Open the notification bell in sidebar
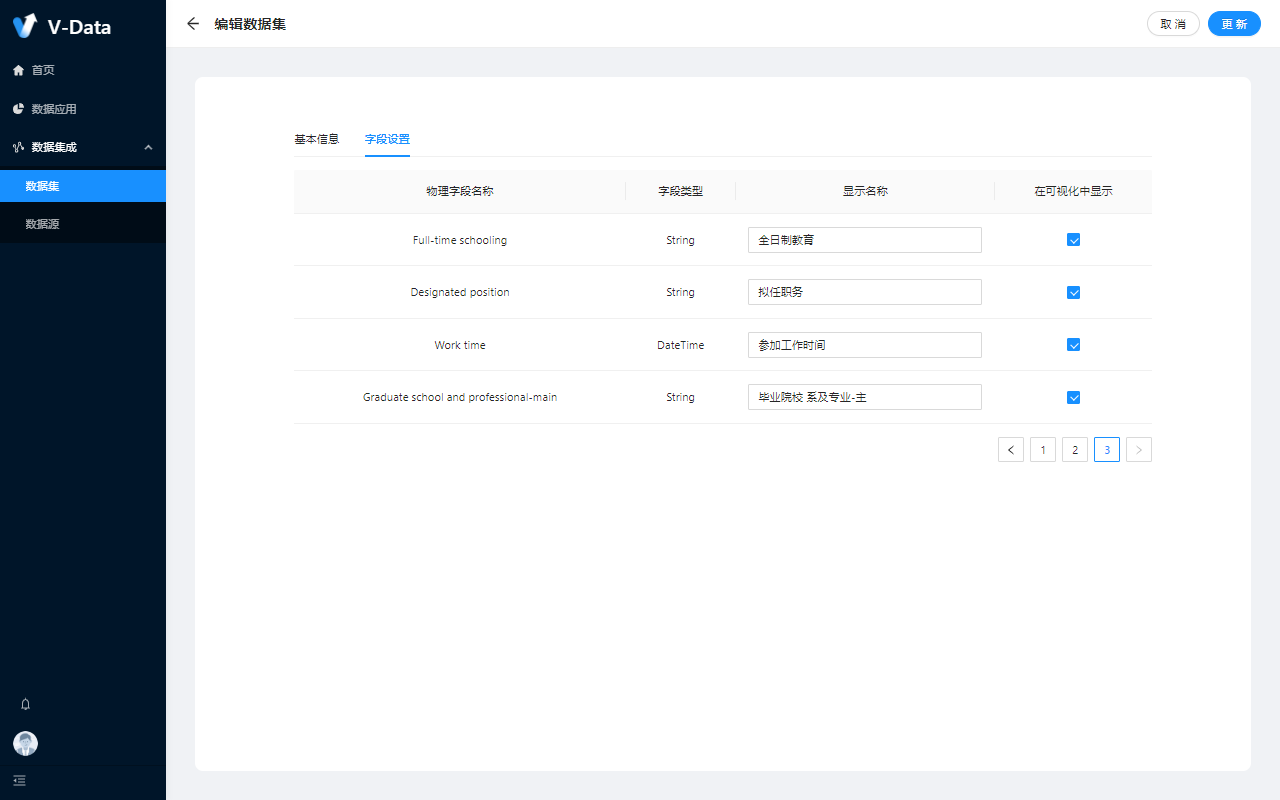This screenshot has width=1280, height=800. (x=26, y=704)
